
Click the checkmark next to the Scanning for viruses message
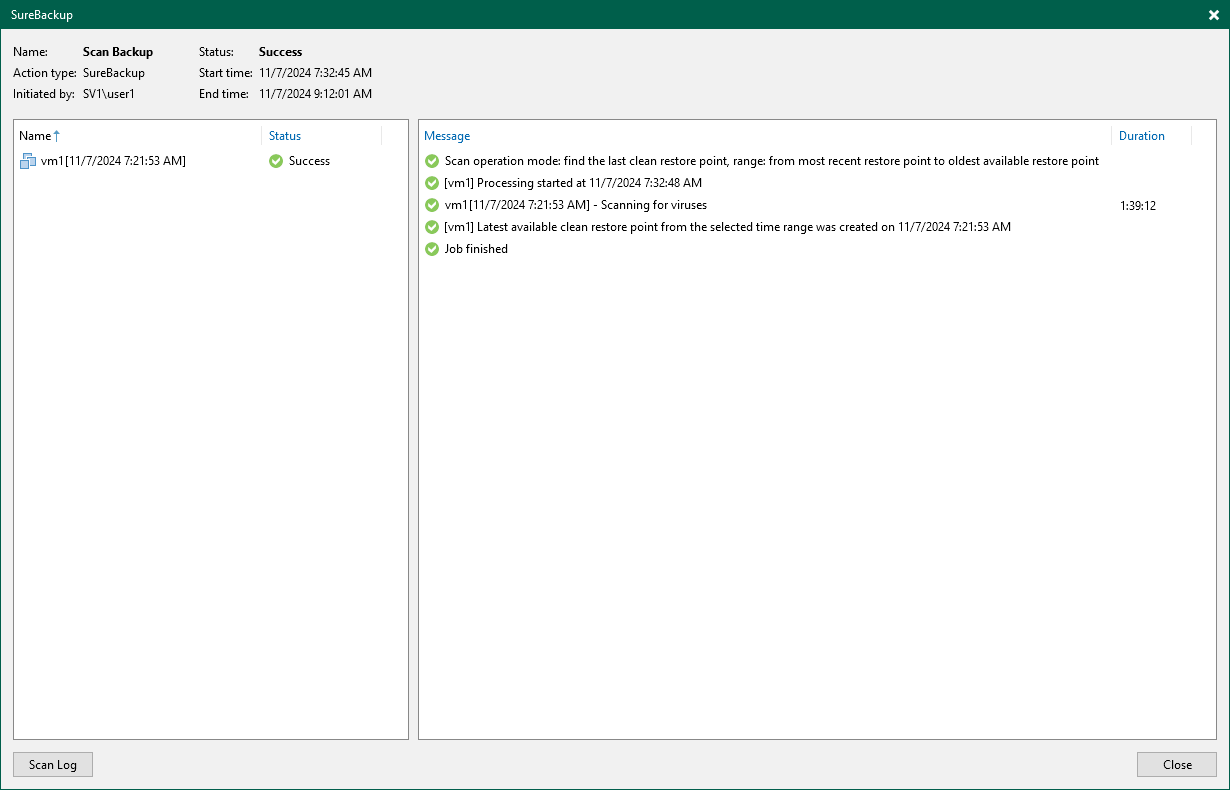tap(431, 204)
